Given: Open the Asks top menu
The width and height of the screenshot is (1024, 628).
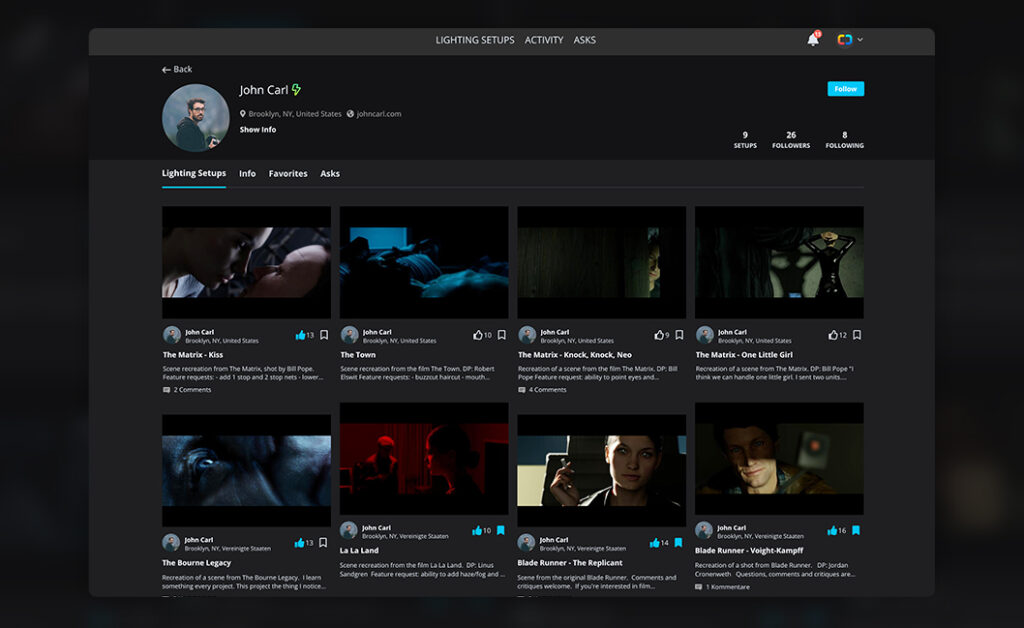Looking at the screenshot, I should pyautogui.click(x=584, y=40).
